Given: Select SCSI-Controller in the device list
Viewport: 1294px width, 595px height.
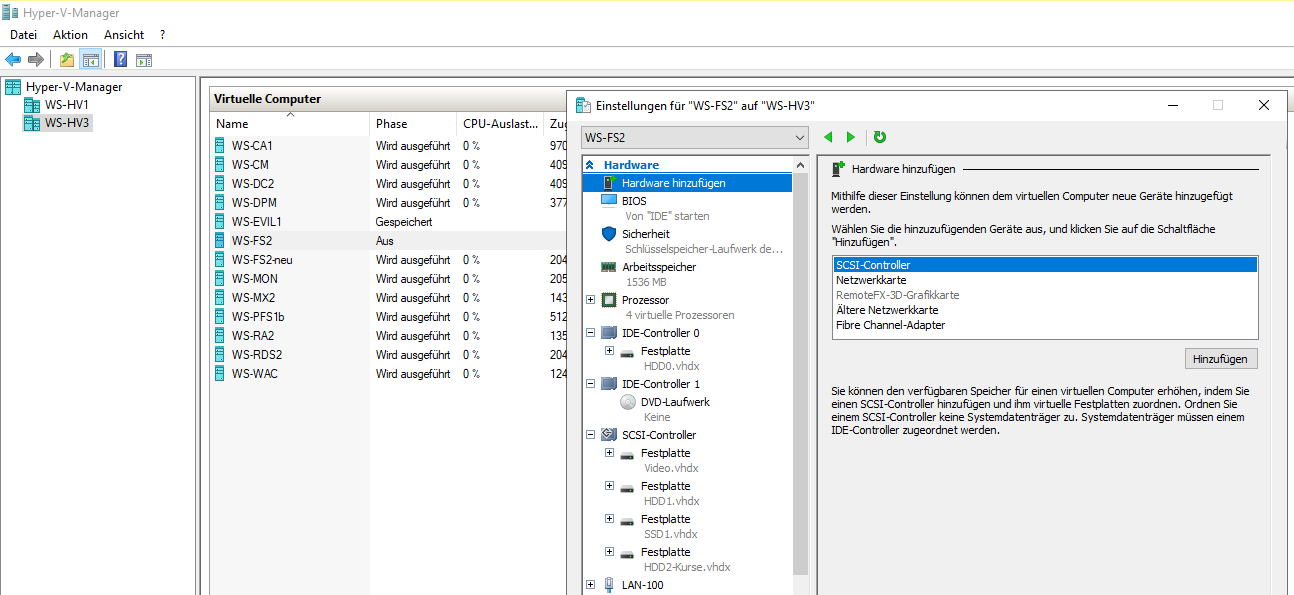Looking at the screenshot, I should pyautogui.click(x=1045, y=265).
